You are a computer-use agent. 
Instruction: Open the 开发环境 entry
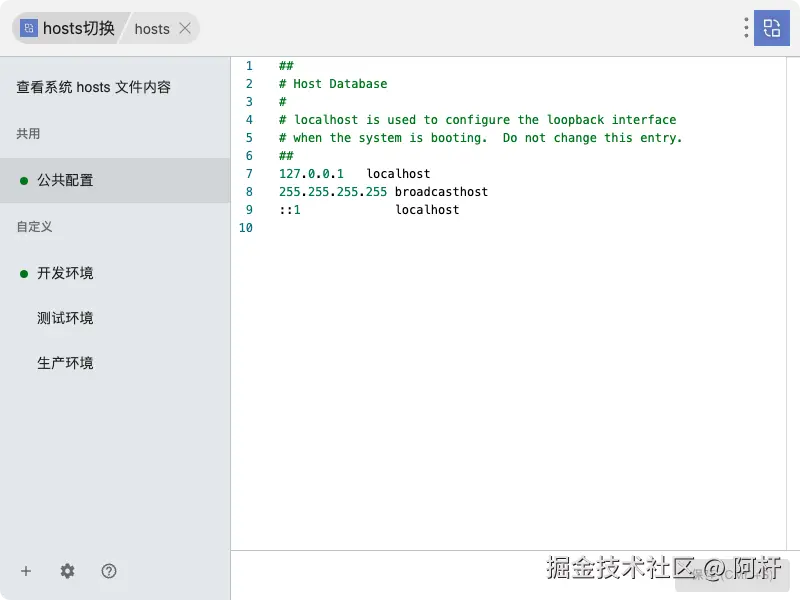pyautogui.click(x=66, y=273)
